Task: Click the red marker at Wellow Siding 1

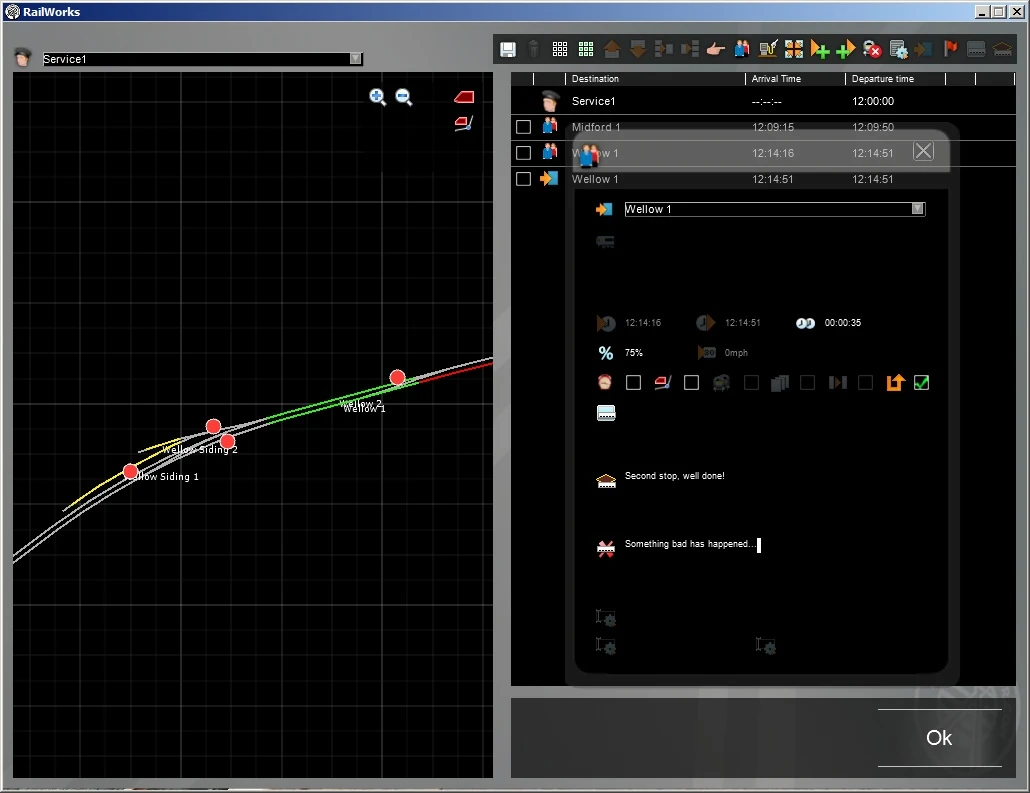Action: [131, 472]
